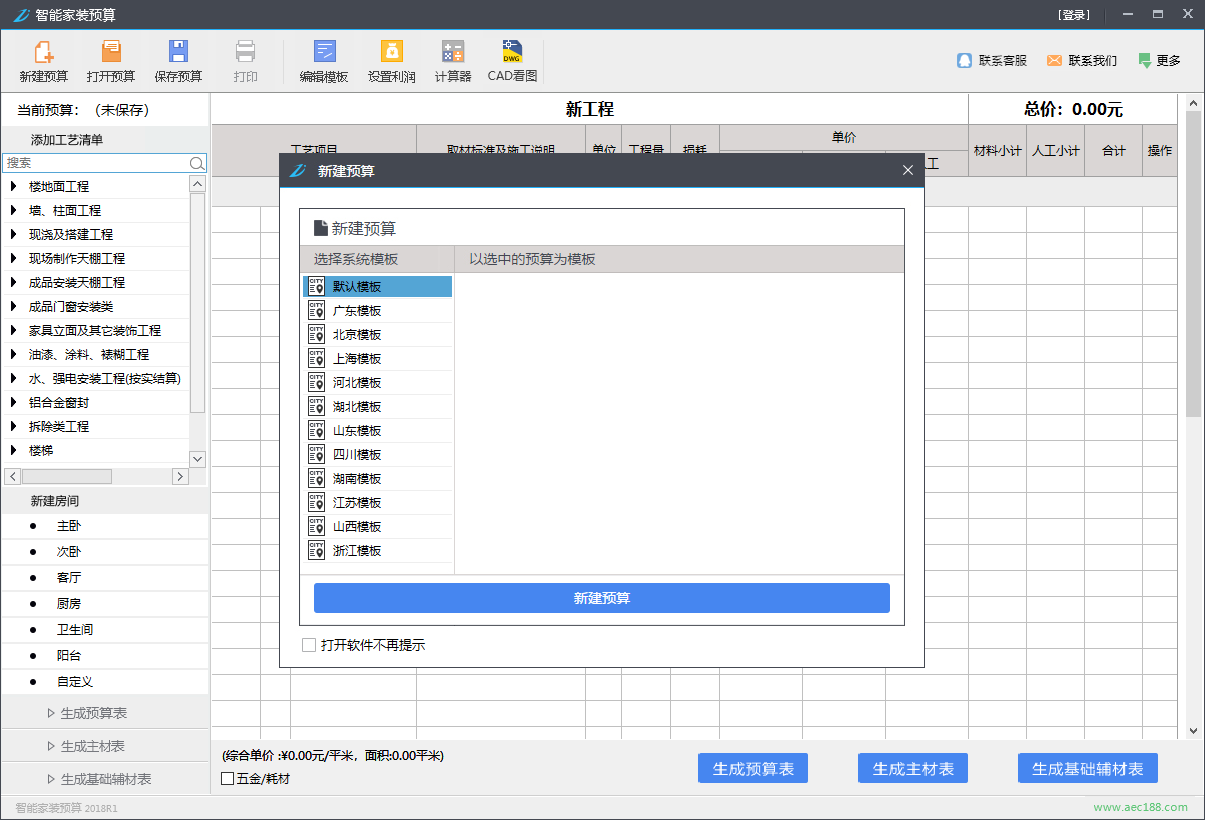The image size is (1205, 820).
Task: Click the 联系我们 envelope icon
Action: tap(1054, 60)
